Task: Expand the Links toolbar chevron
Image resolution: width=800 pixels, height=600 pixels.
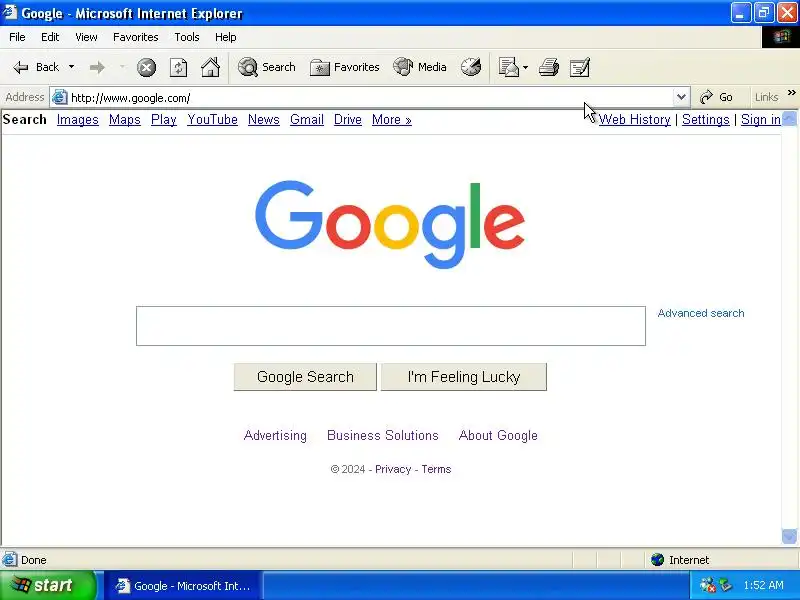Action: 791,93
